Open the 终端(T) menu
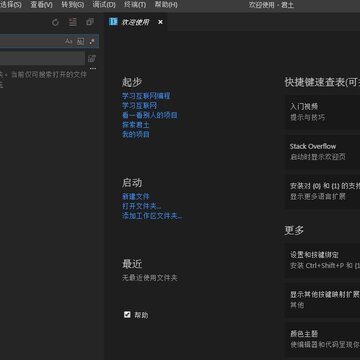The height and width of the screenshot is (360, 360). [x=135, y=5]
